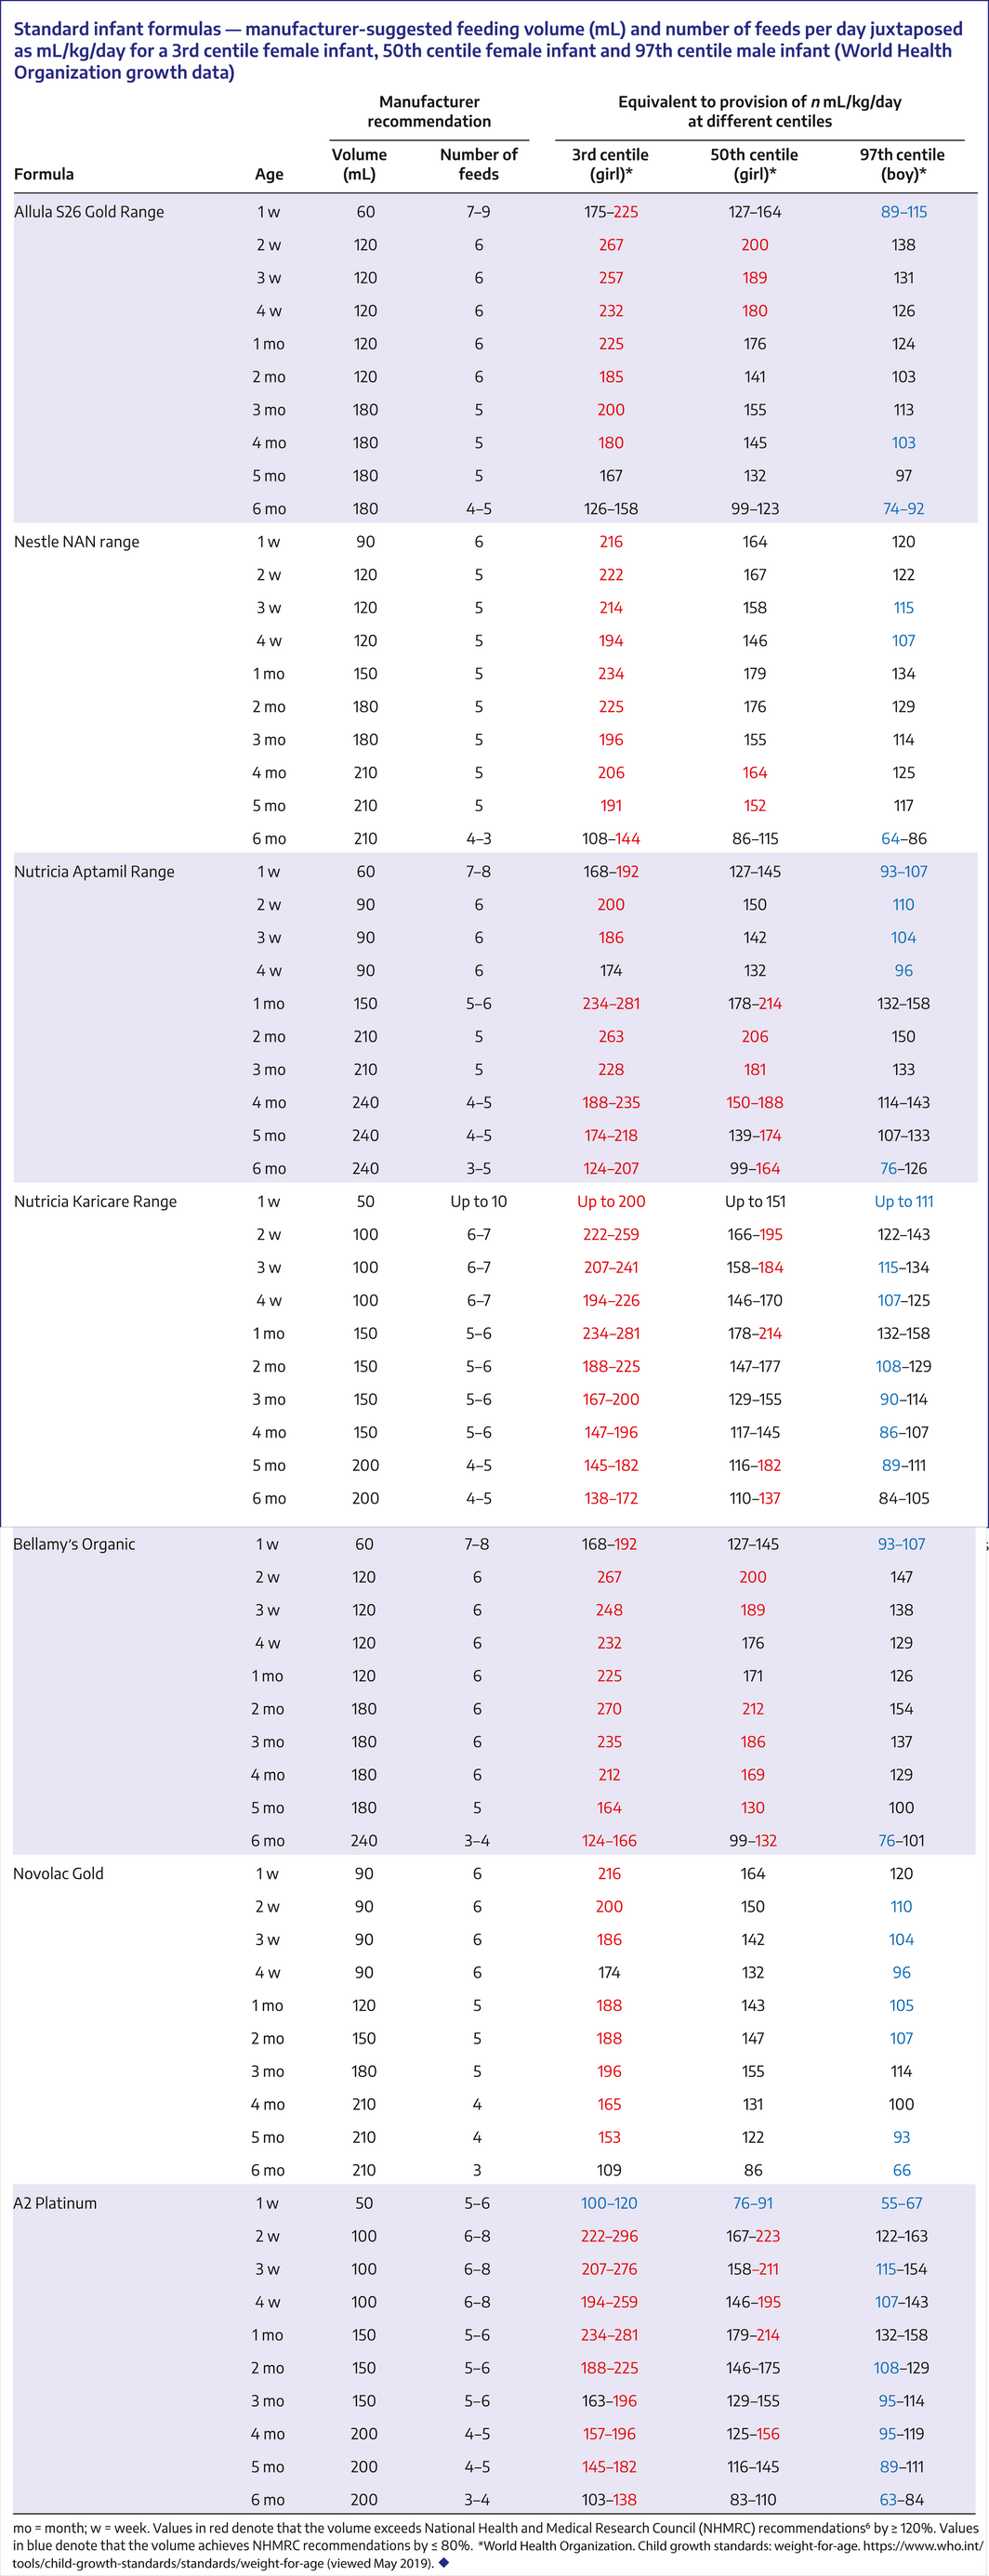This screenshot has height=2576, width=989.
Task: Select the 3rd centile (girl) column header
Action: click(610, 164)
